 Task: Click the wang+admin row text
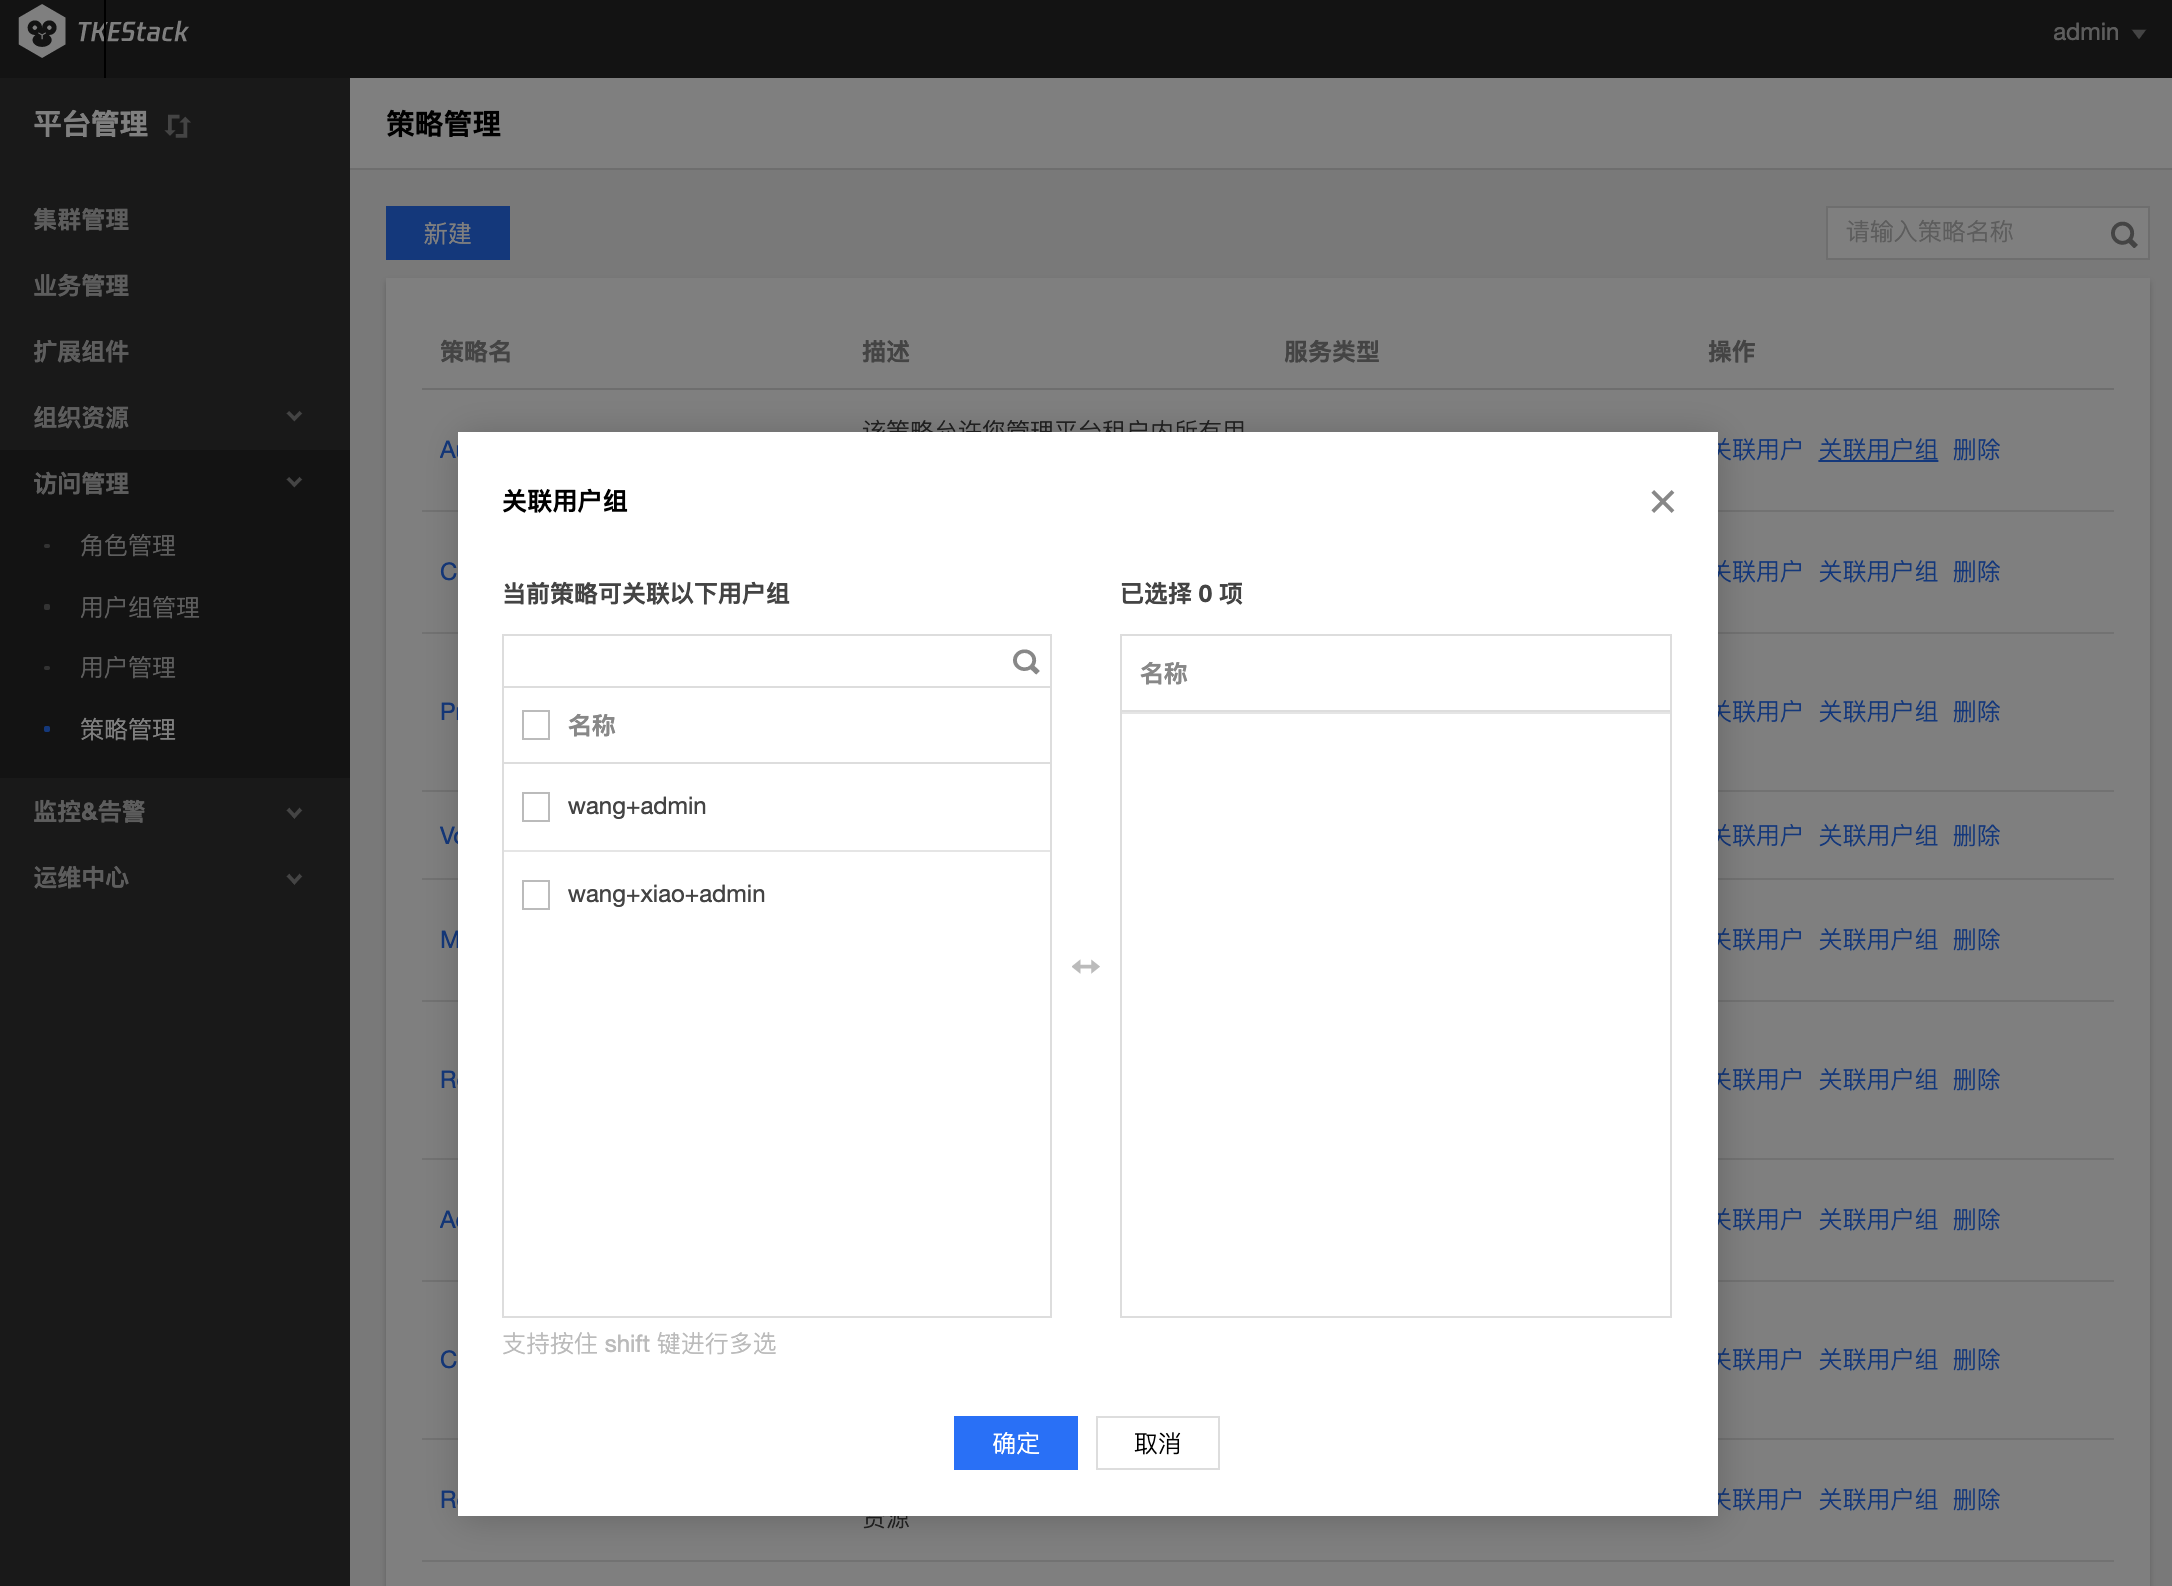tap(637, 806)
